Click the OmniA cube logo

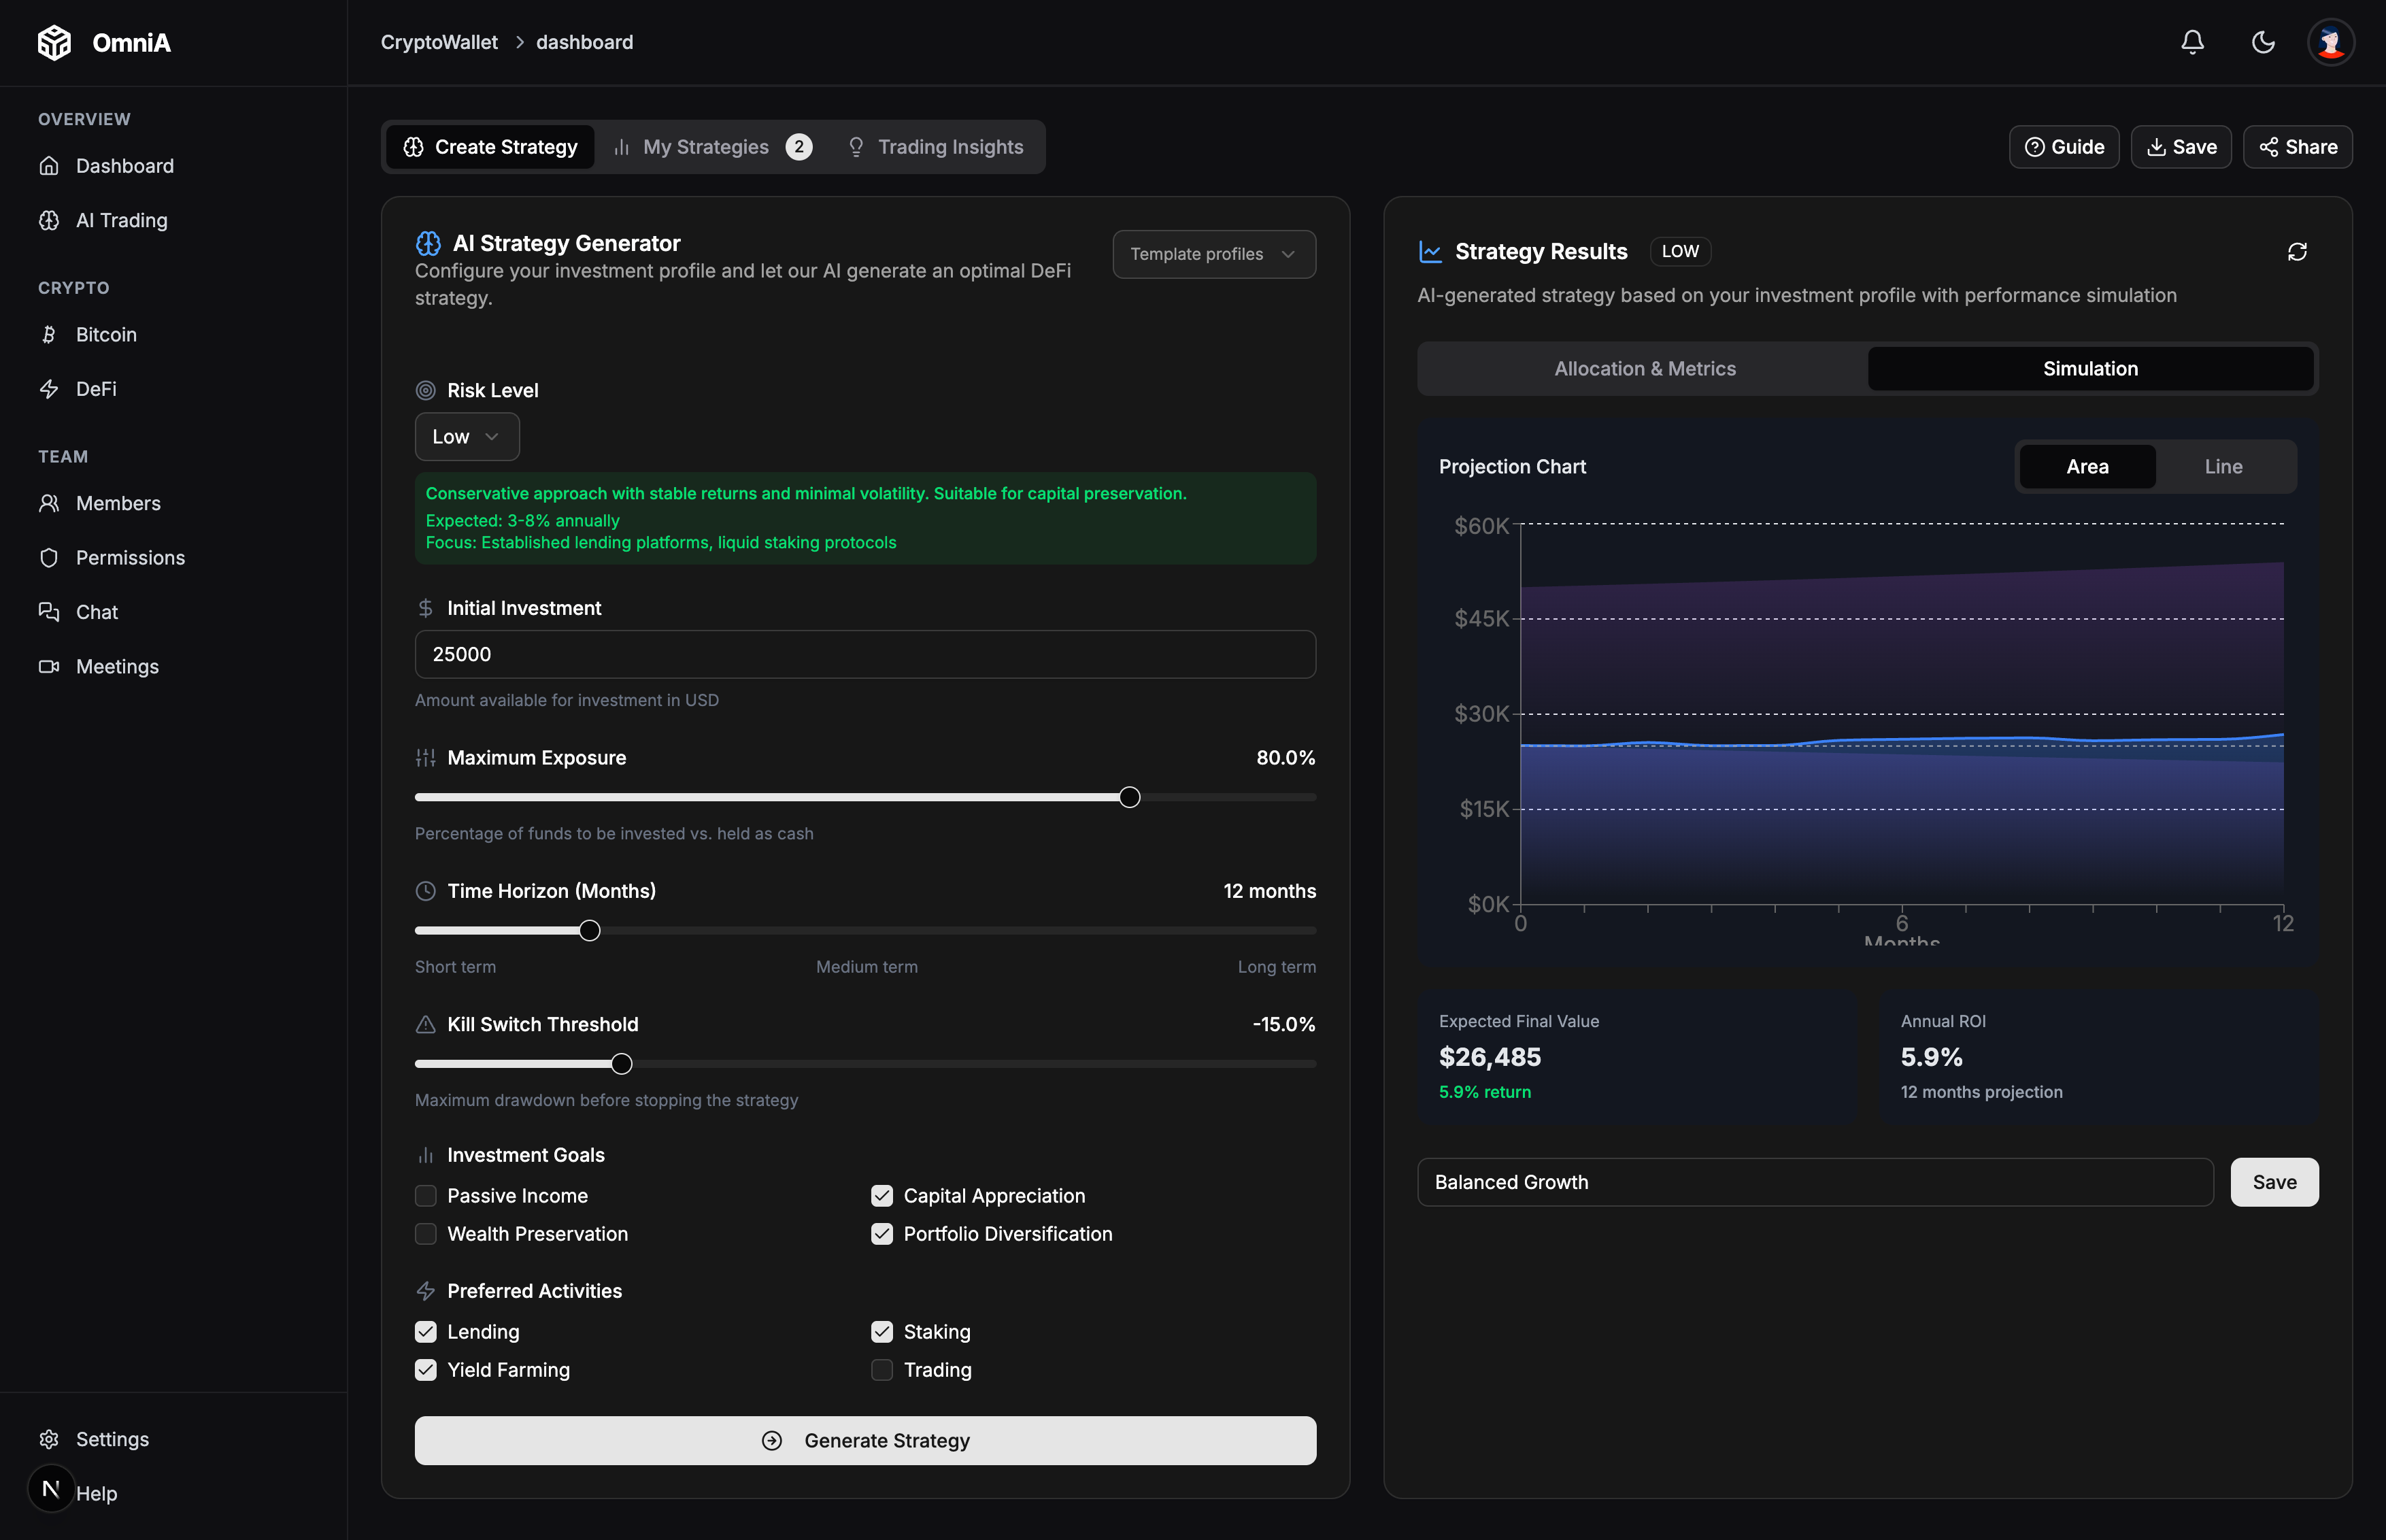[54, 42]
